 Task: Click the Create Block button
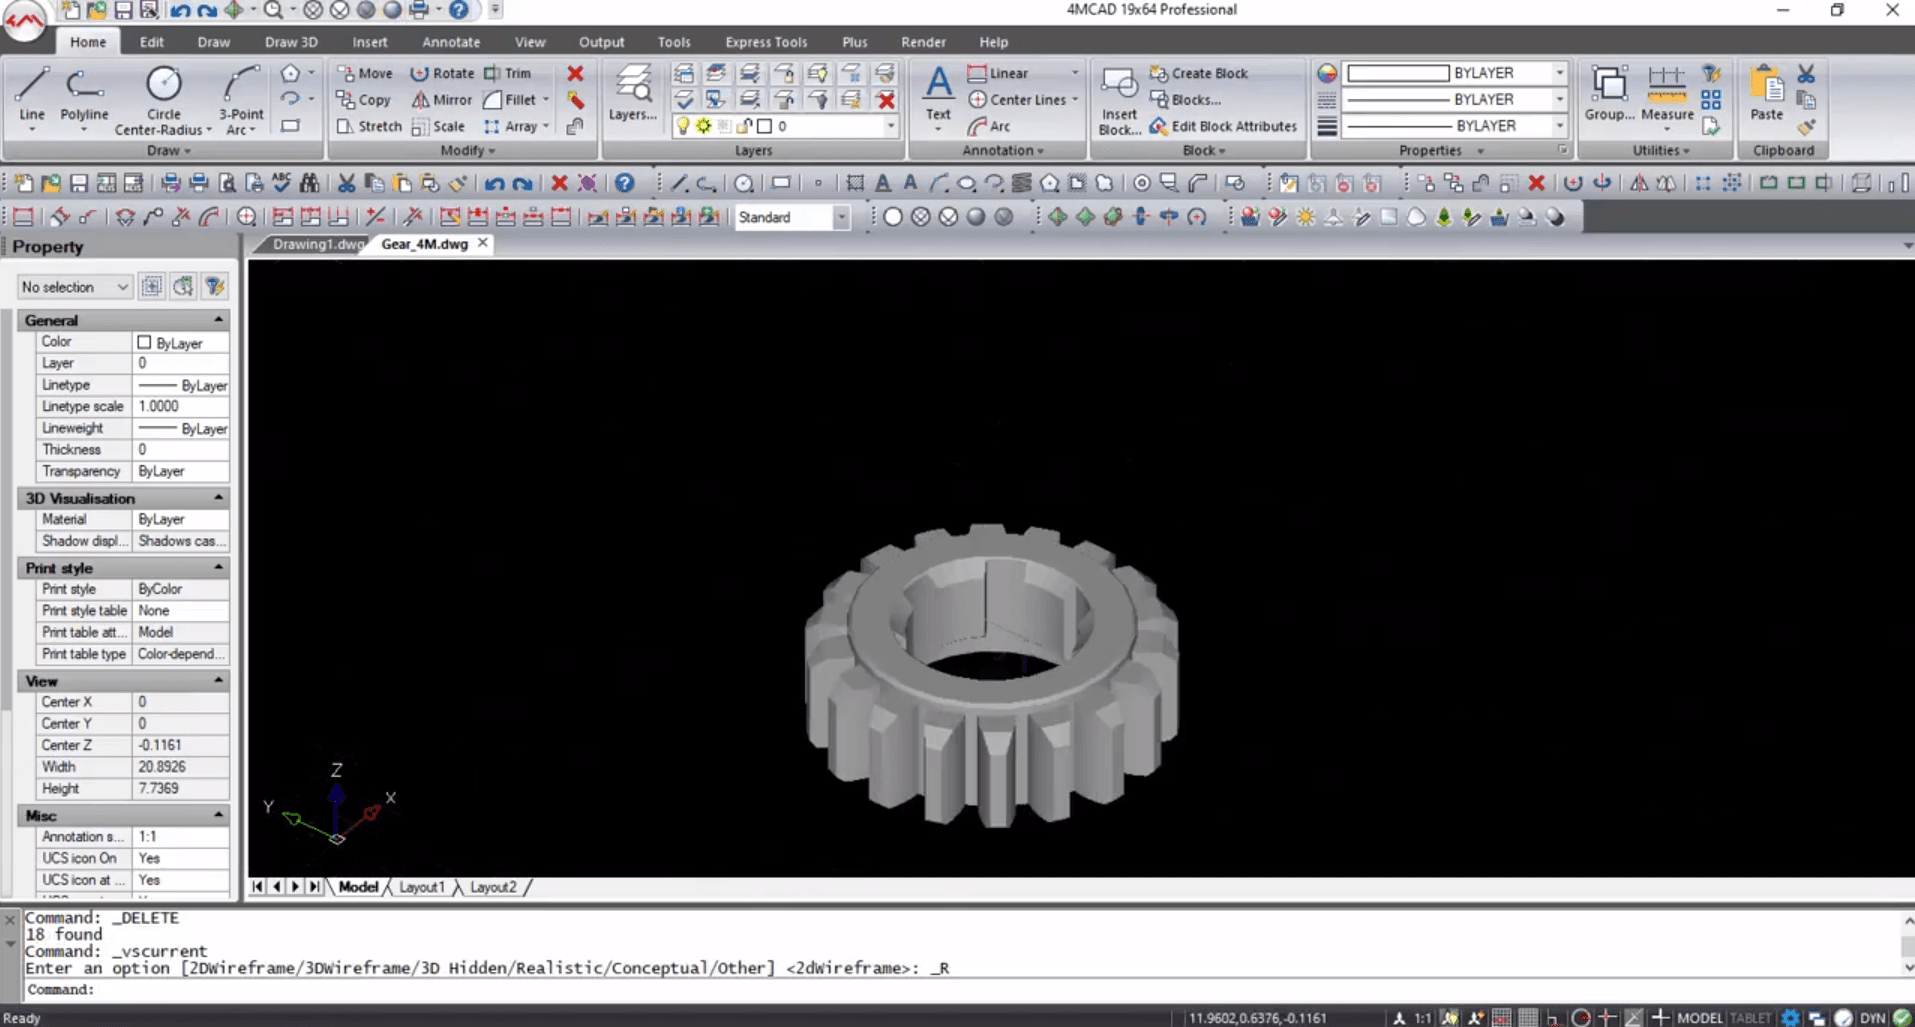[1199, 73]
